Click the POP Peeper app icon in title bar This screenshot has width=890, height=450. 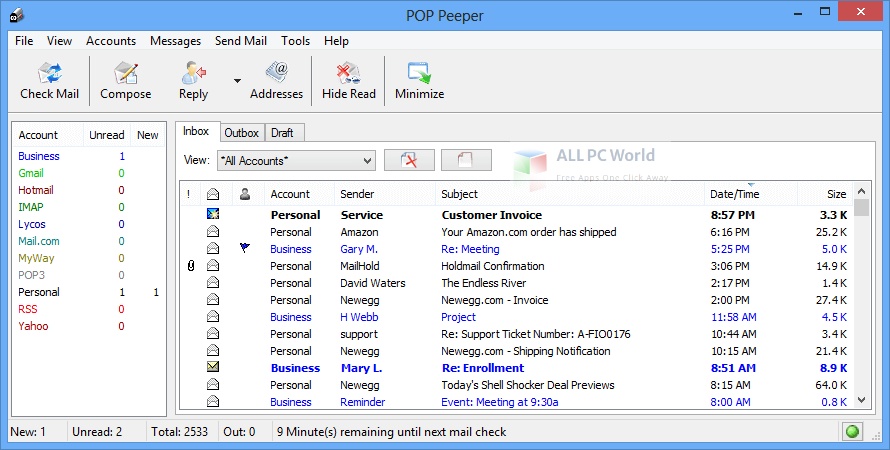pos(16,15)
